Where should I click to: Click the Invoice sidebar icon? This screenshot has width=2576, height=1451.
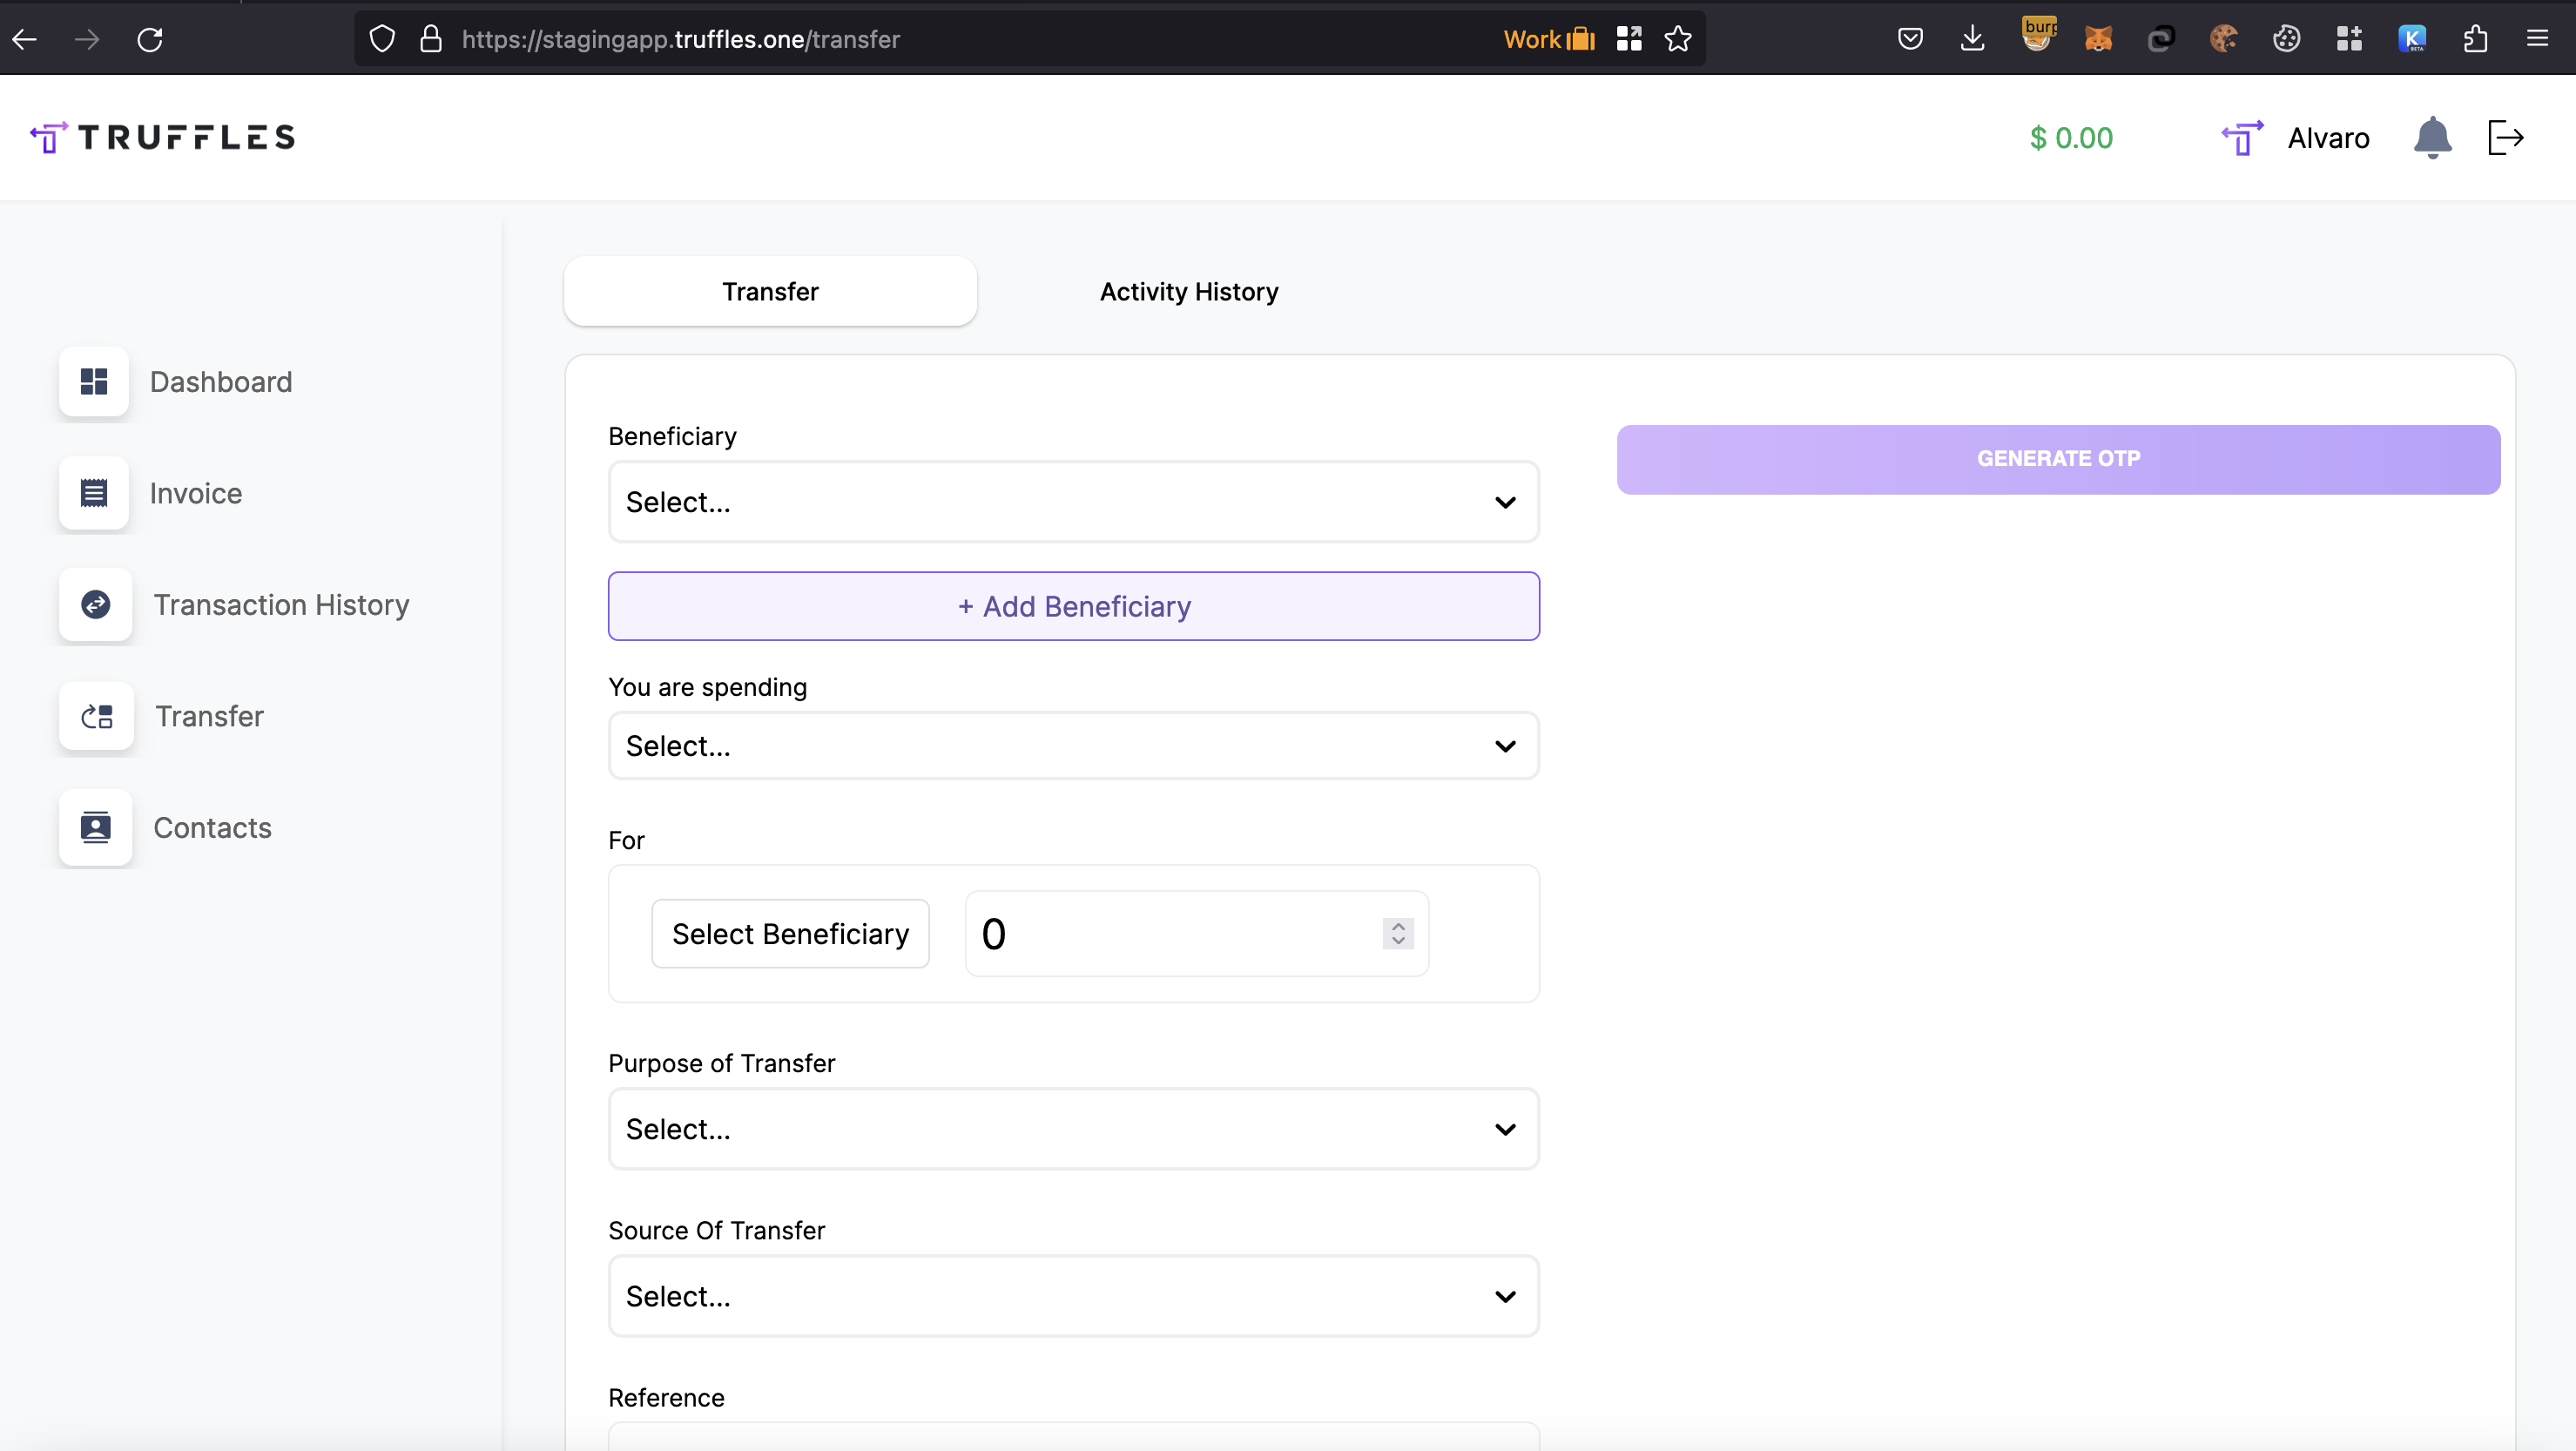(x=96, y=492)
